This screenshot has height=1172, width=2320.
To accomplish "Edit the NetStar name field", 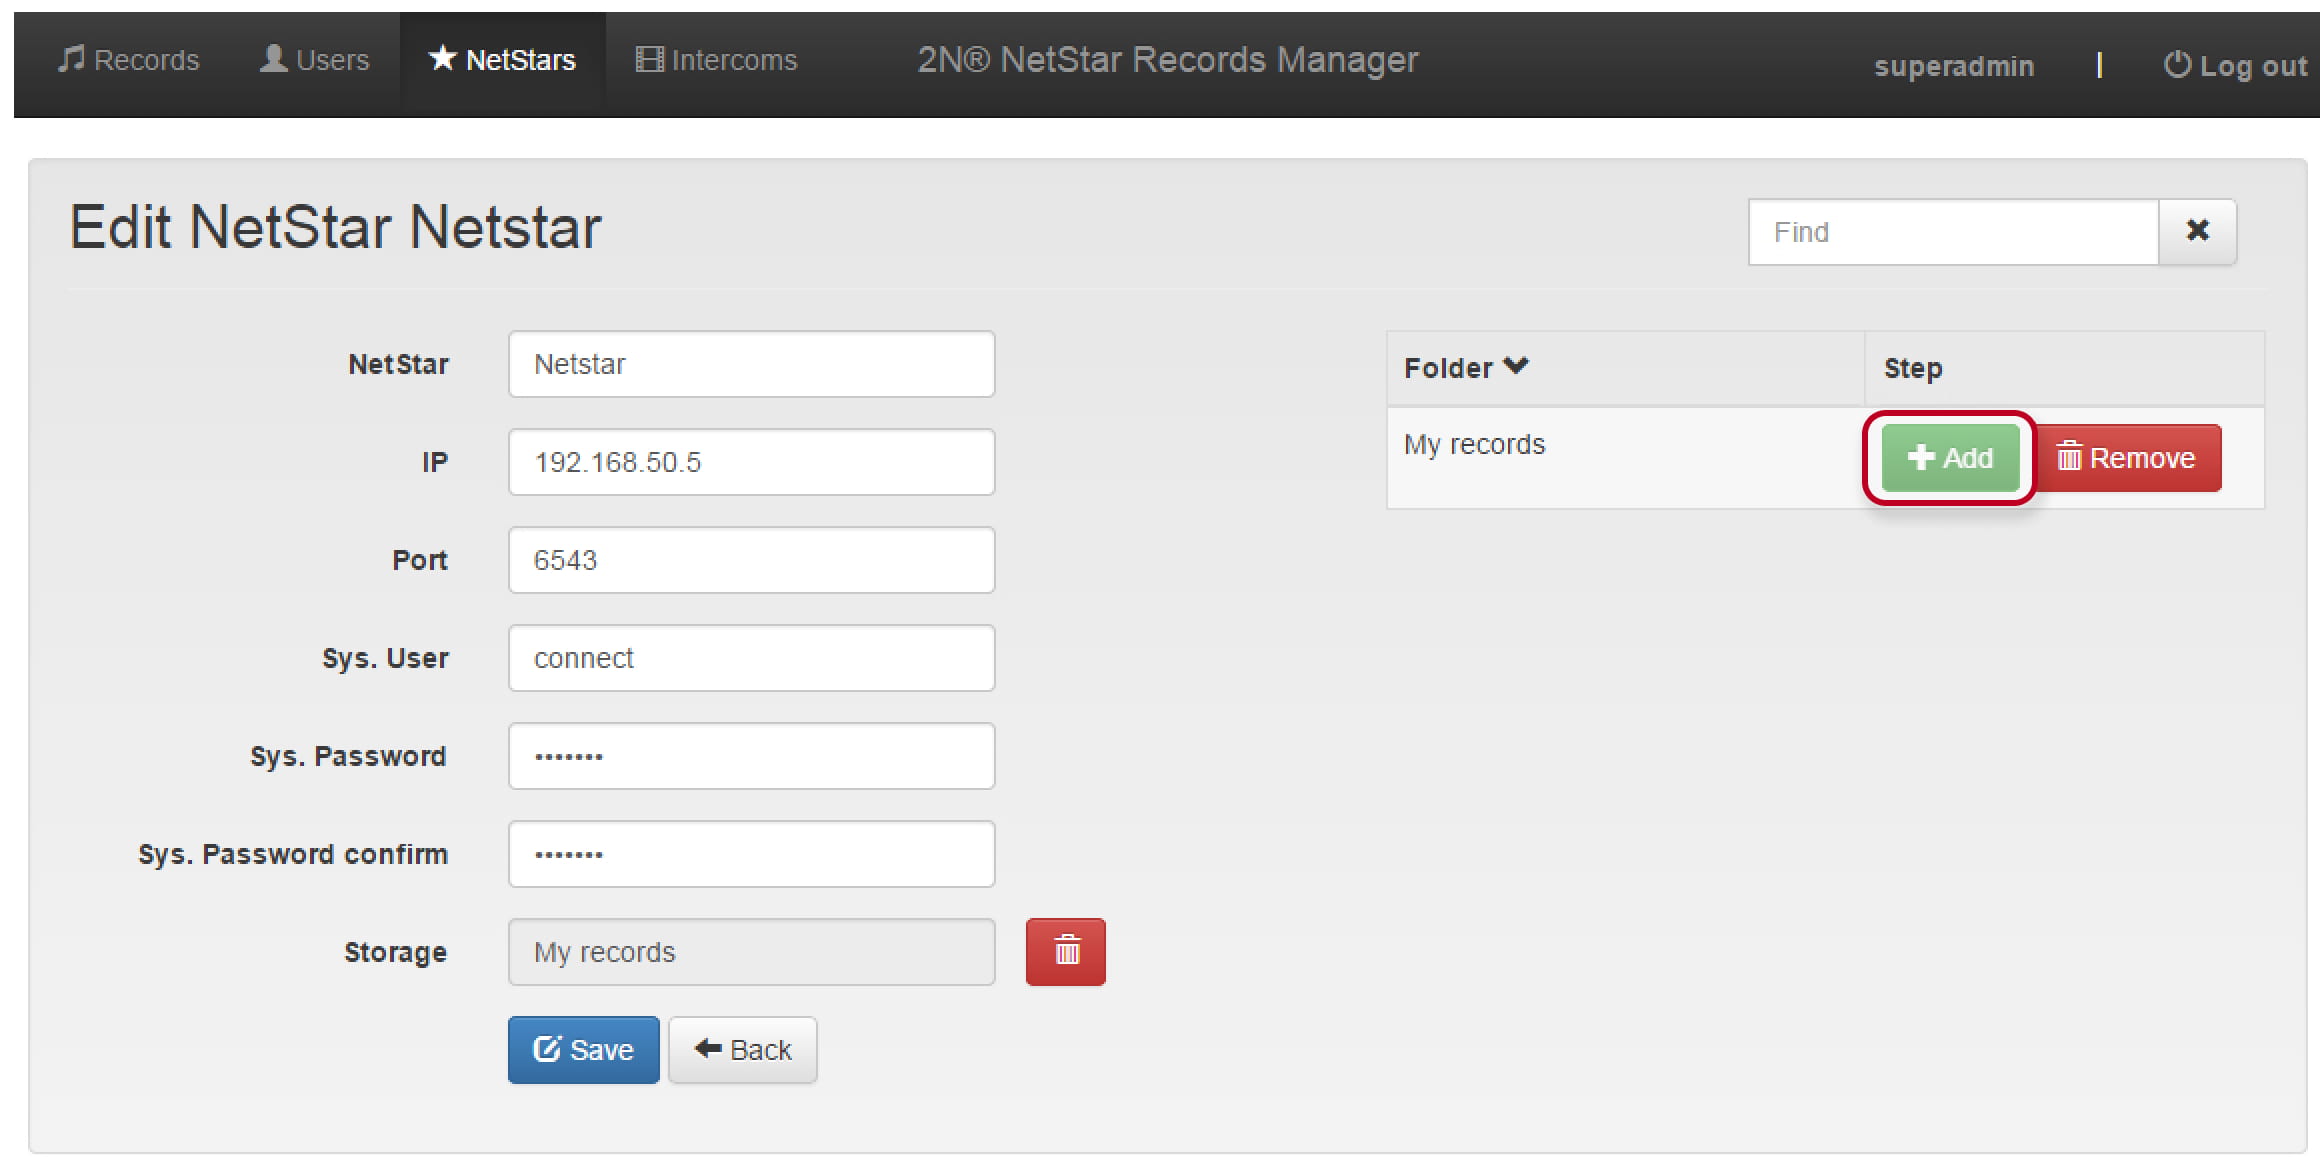I will click(x=752, y=364).
